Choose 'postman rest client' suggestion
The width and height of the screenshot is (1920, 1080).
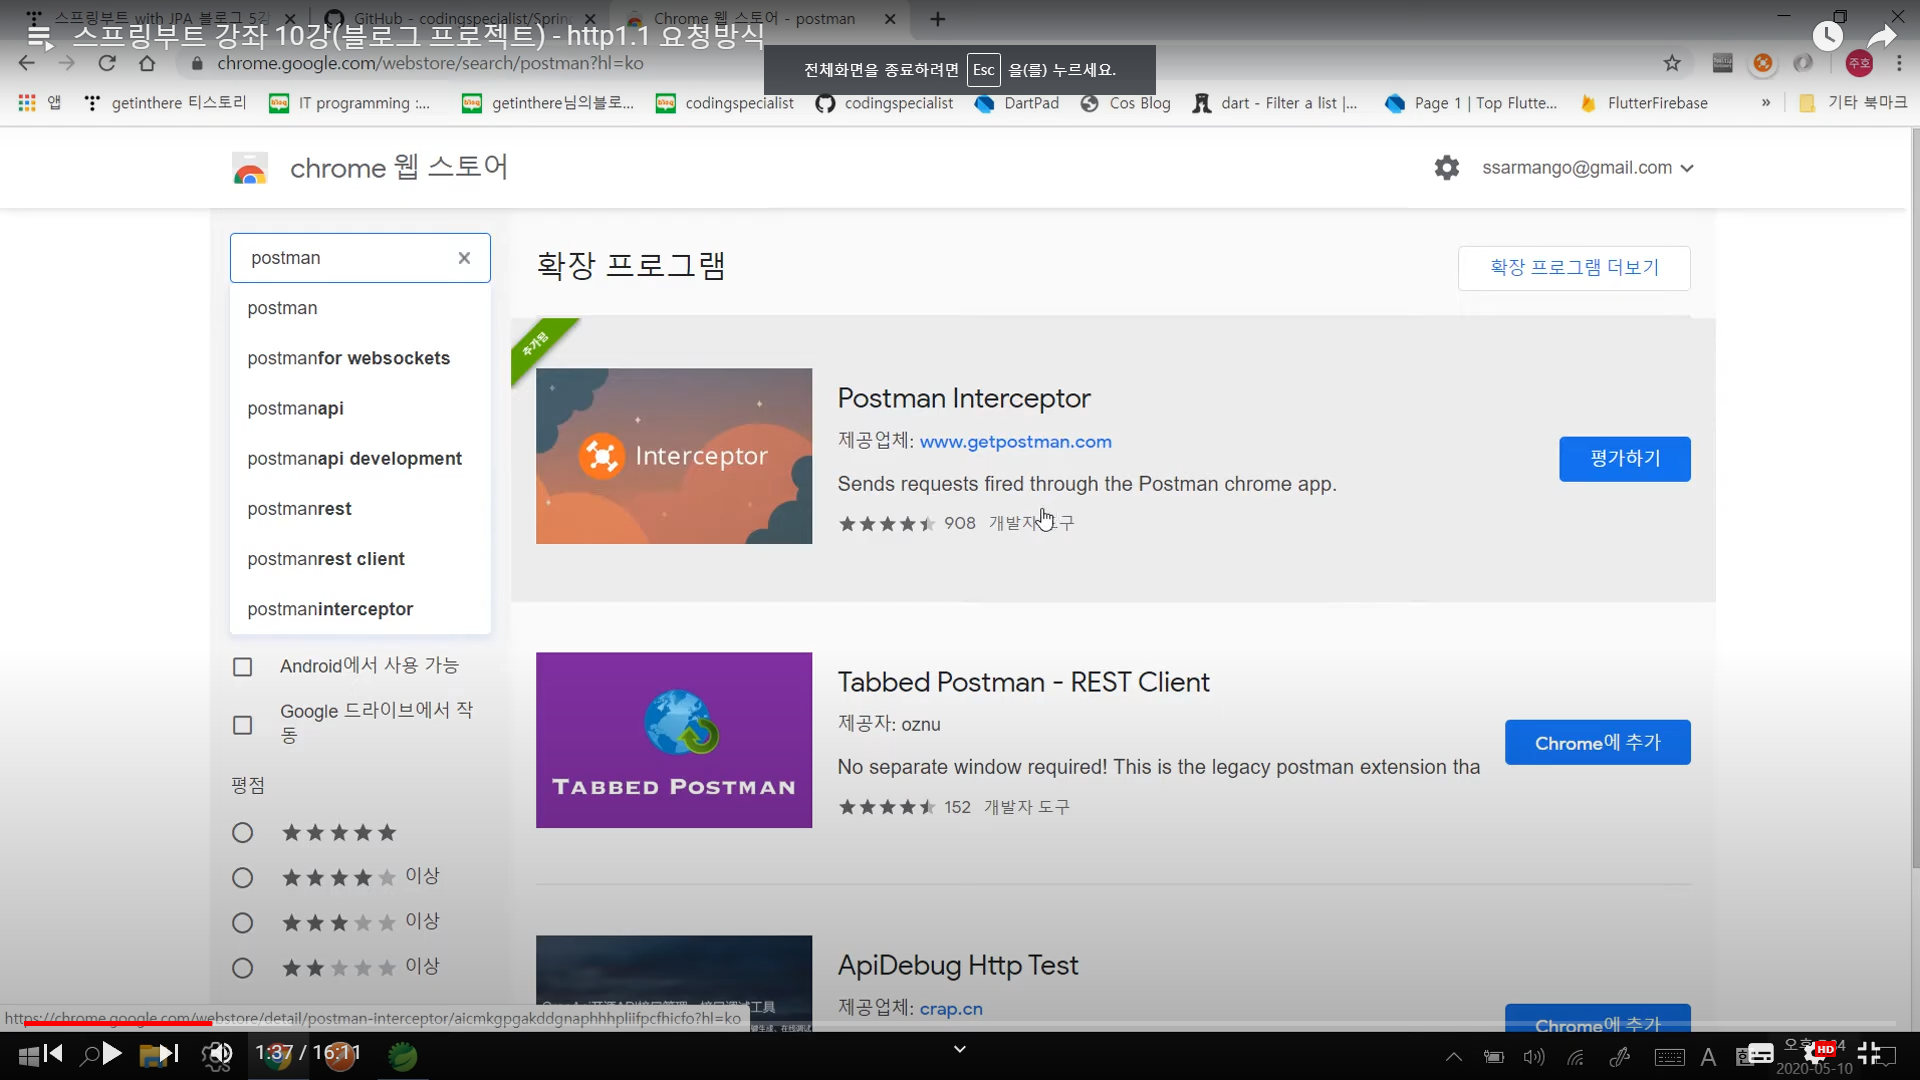(360, 559)
